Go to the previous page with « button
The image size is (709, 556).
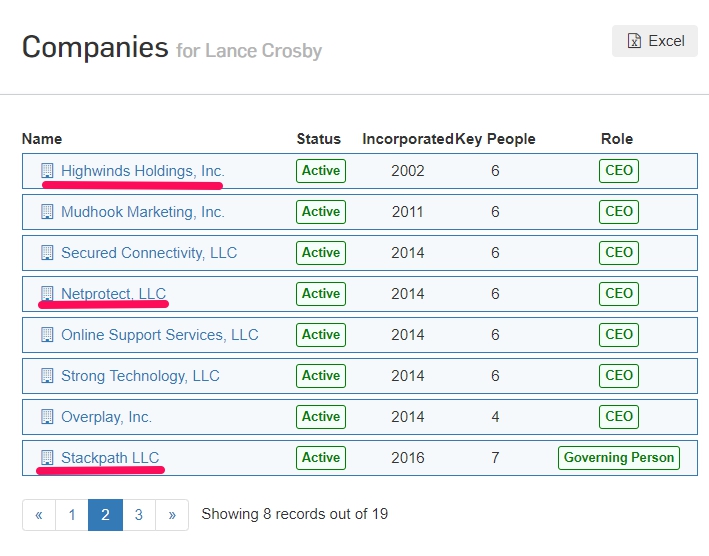pyautogui.click(x=39, y=515)
